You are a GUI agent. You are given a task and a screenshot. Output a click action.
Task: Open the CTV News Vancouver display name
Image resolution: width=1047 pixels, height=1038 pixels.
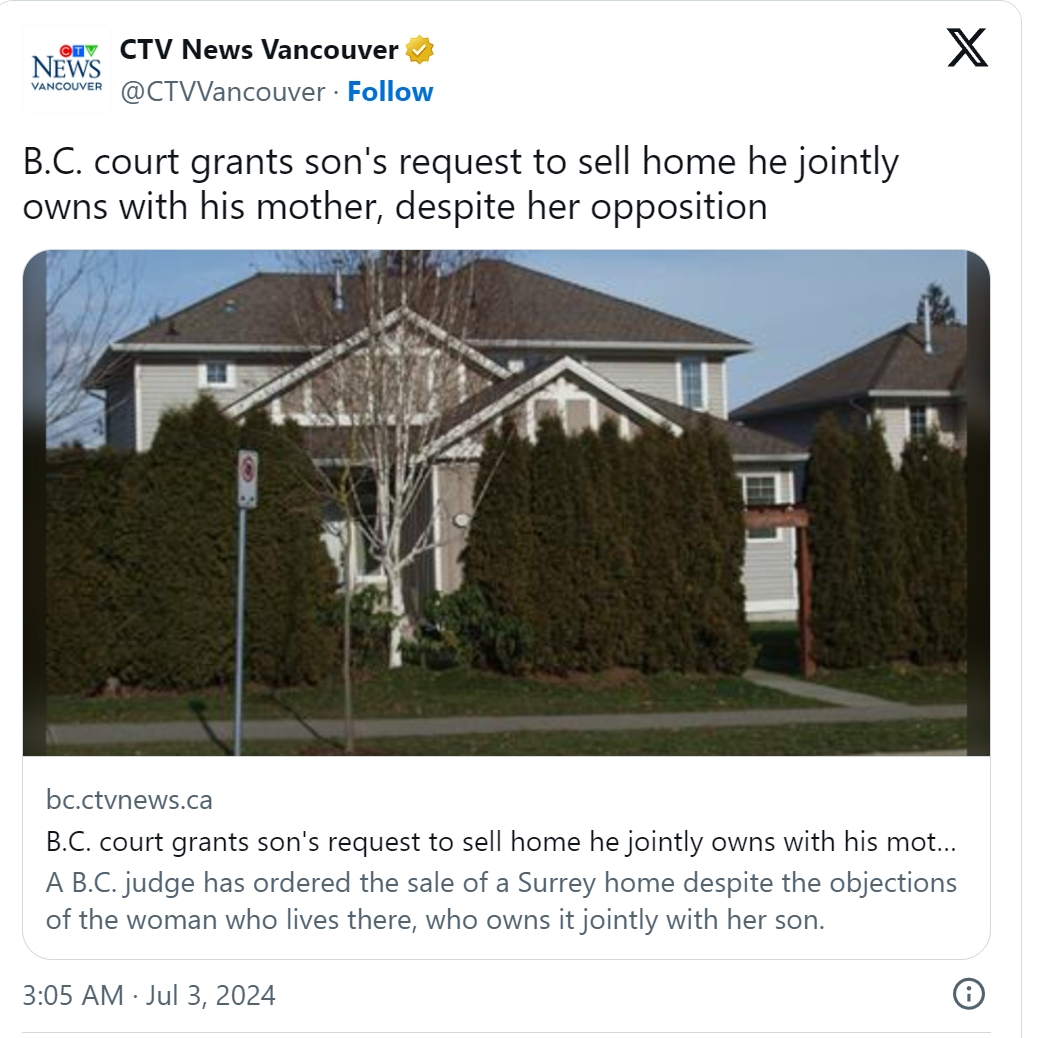[259, 49]
